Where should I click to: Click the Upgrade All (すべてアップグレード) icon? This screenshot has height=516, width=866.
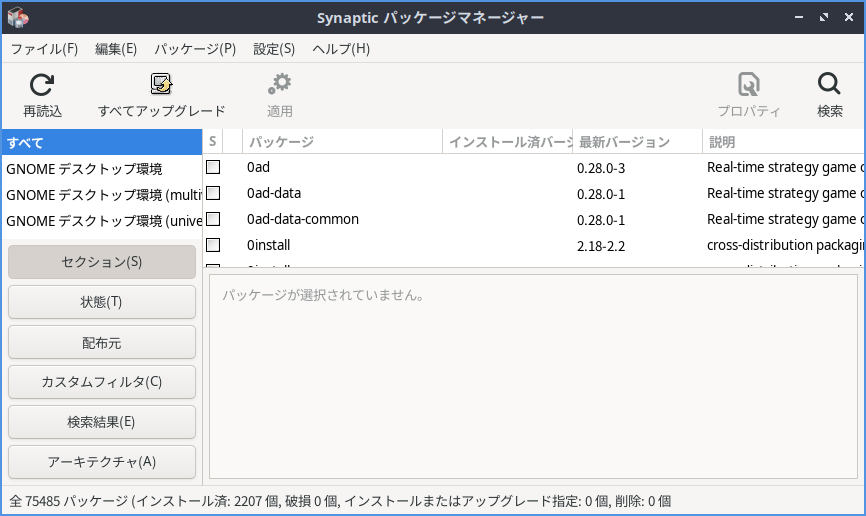click(161, 85)
